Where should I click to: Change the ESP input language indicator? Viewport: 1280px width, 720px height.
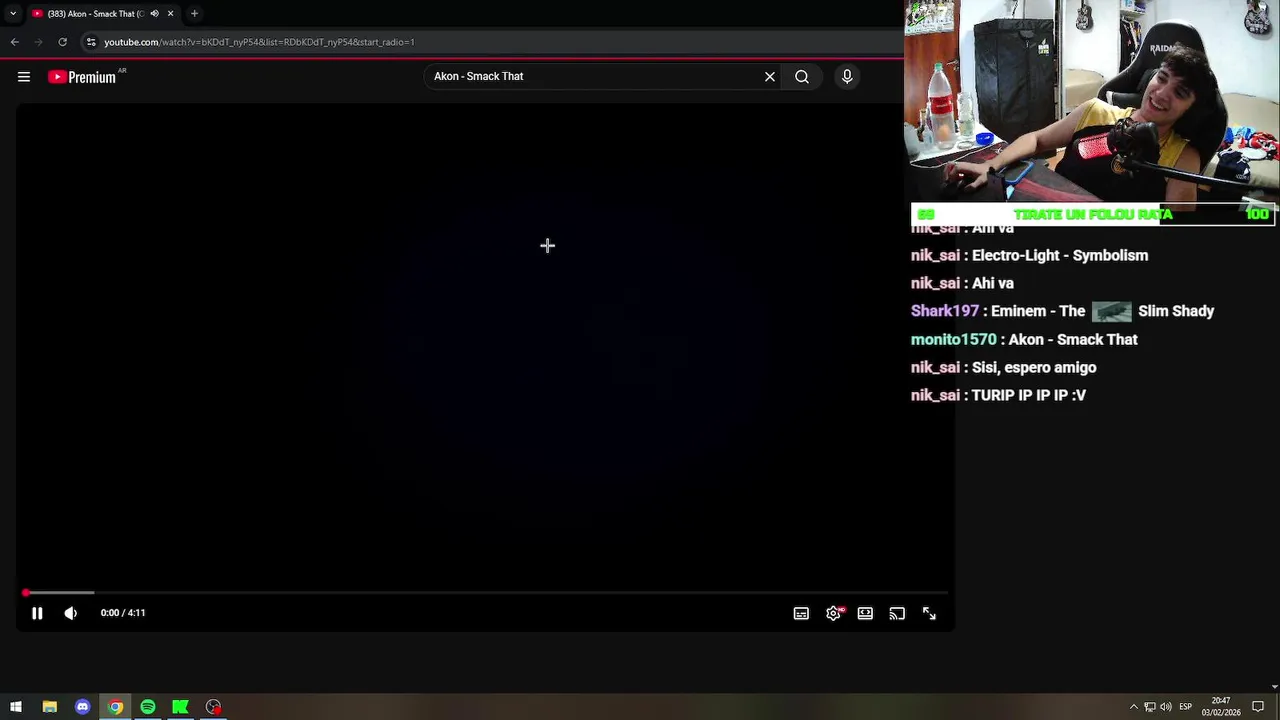coord(1186,707)
